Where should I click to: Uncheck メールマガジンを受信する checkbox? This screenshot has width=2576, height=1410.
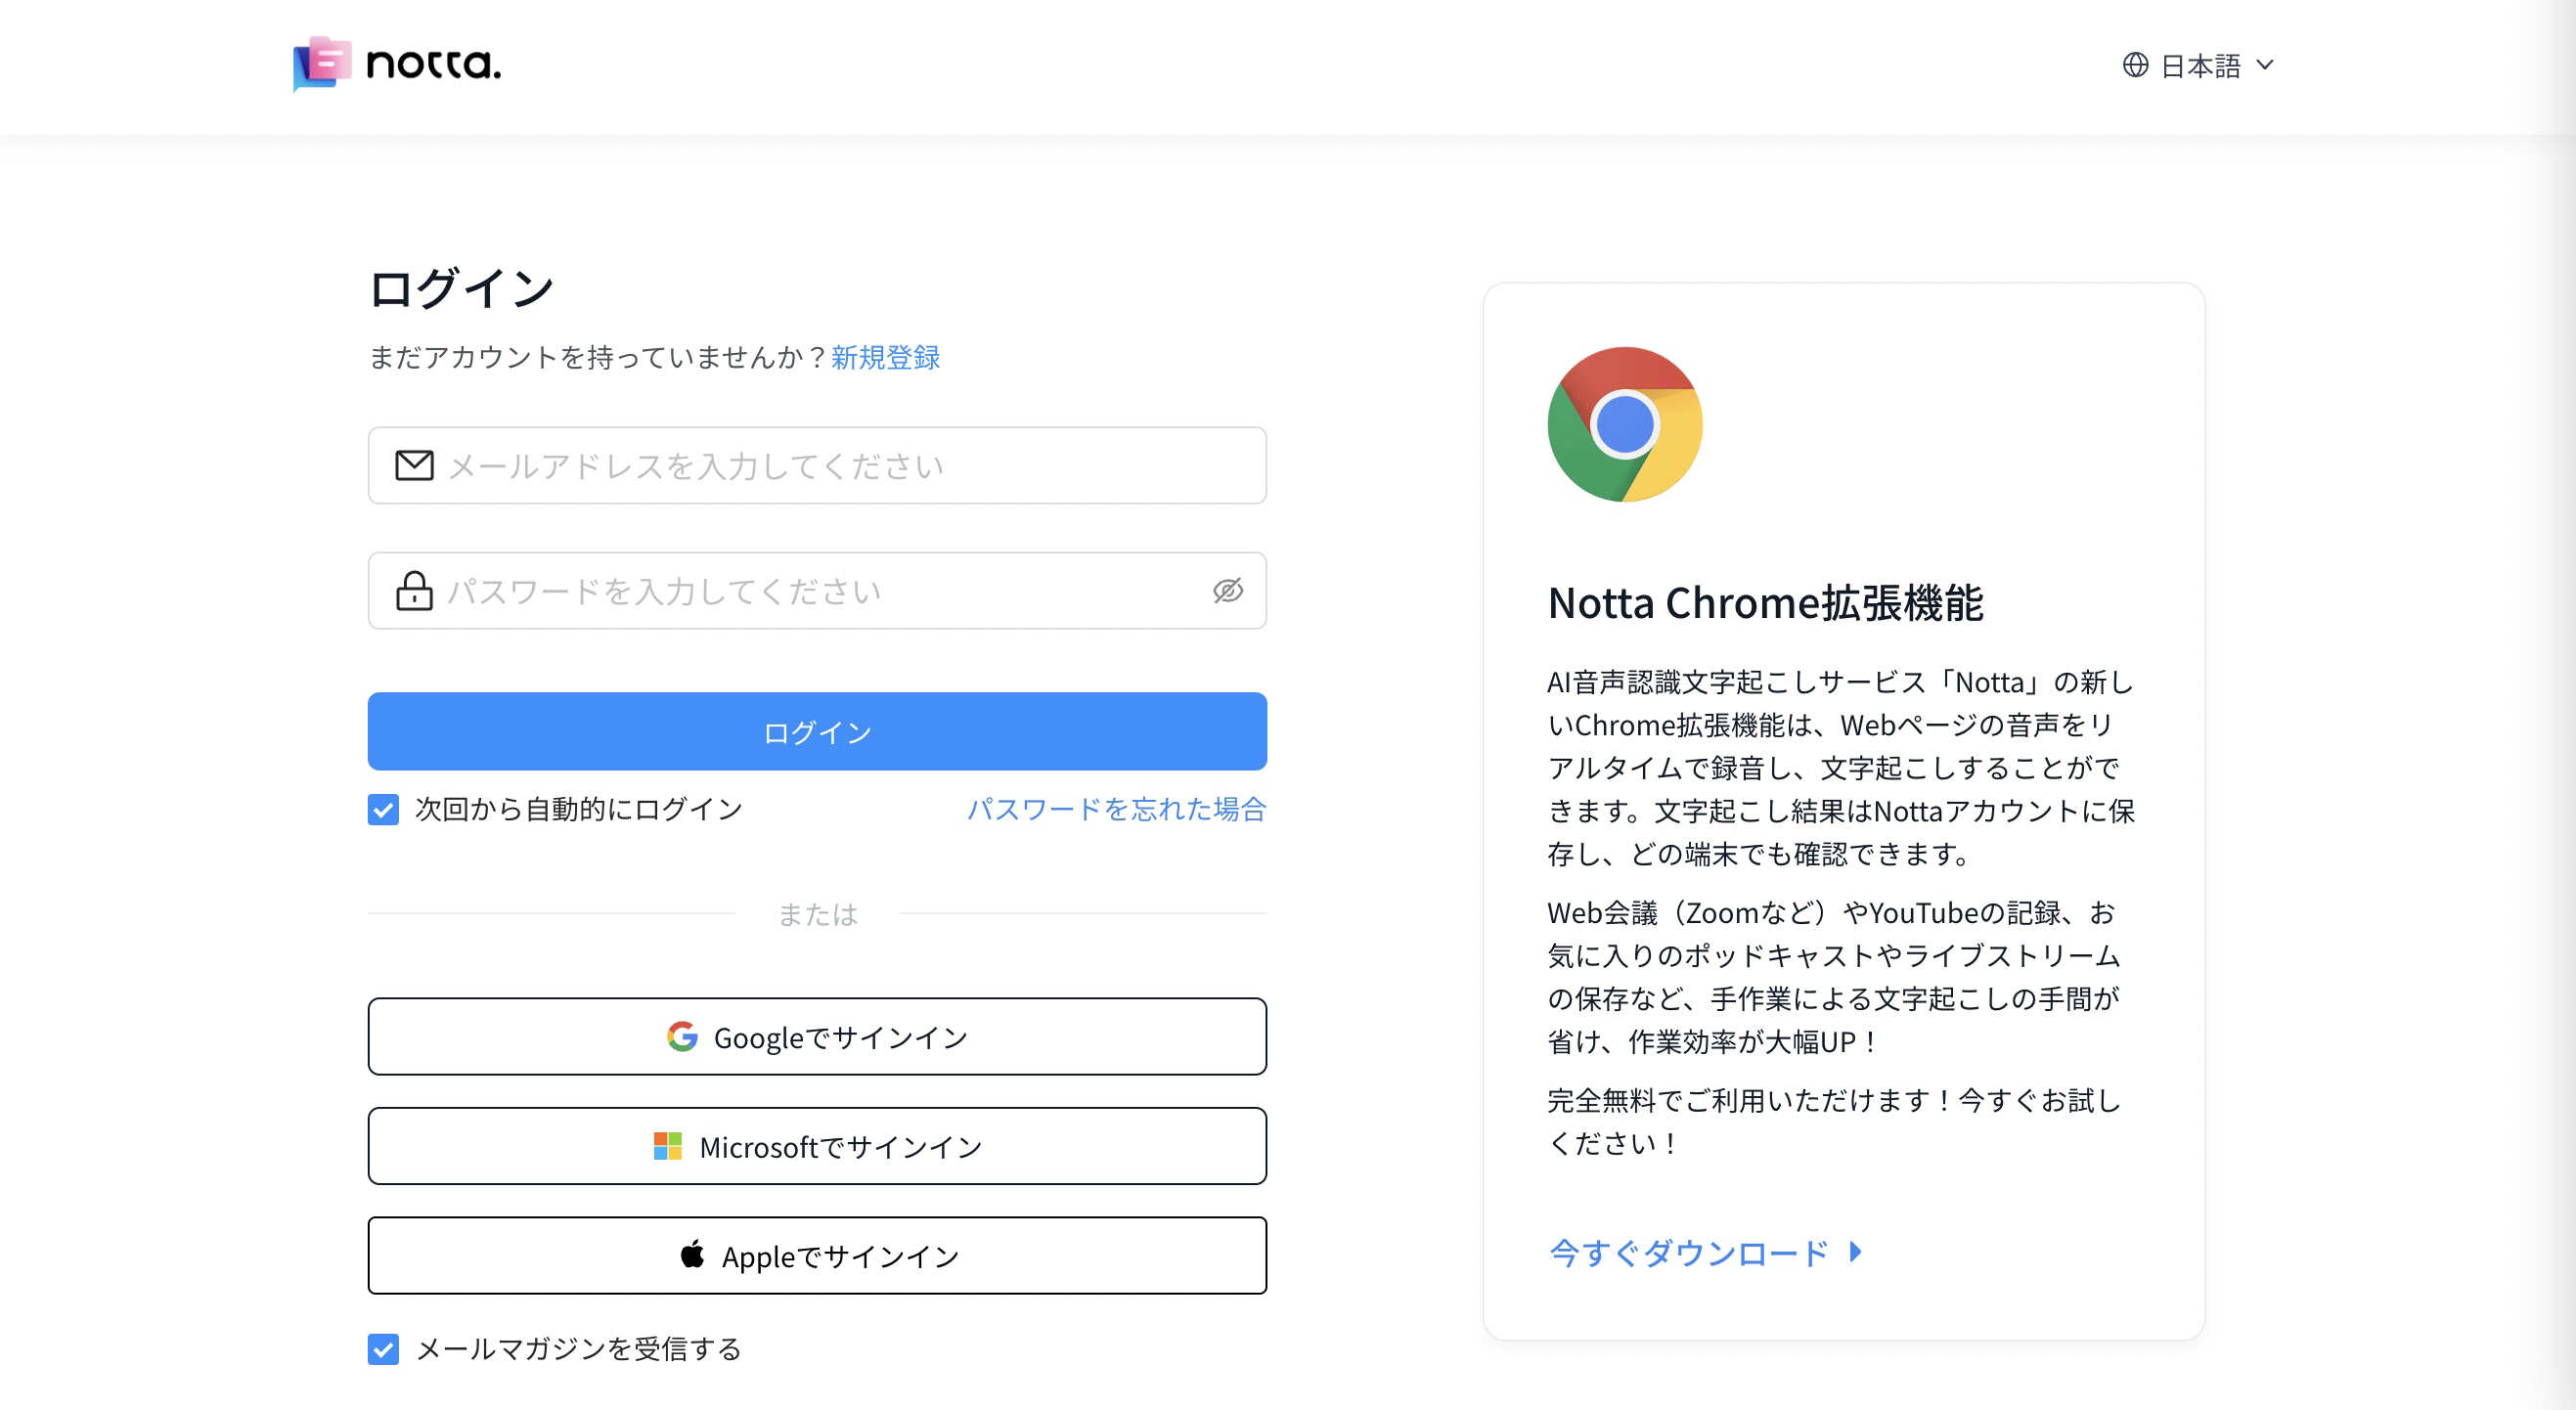click(x=383, y=1349)
